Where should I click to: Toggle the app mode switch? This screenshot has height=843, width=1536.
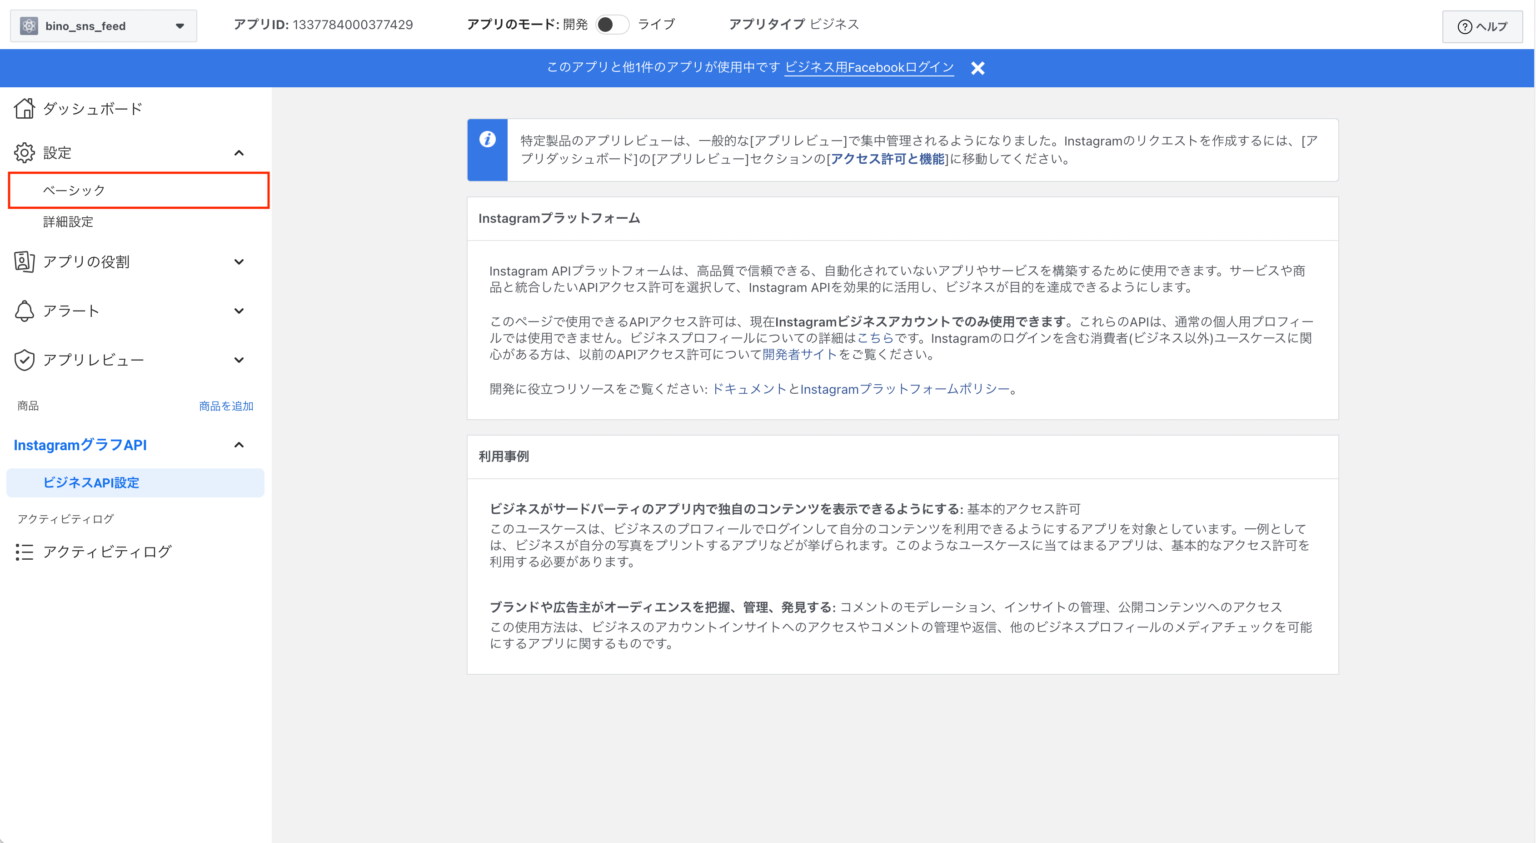pyautogui.click(x=612, y=24)
